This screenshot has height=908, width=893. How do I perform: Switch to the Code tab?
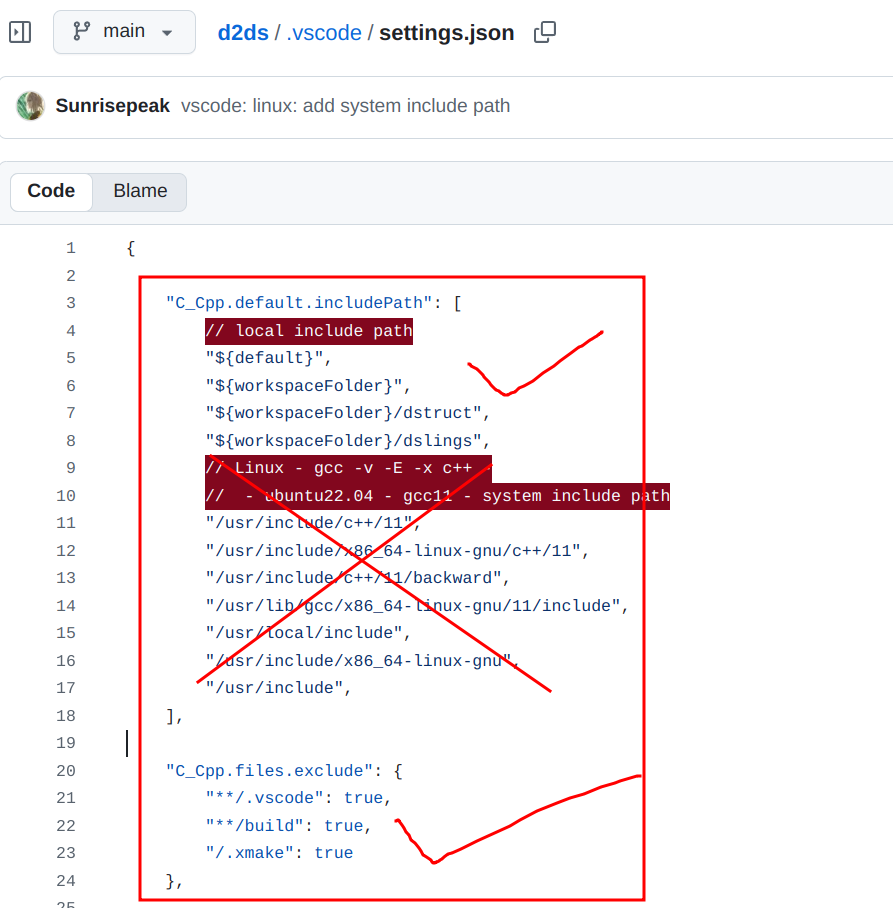(51, 191)
